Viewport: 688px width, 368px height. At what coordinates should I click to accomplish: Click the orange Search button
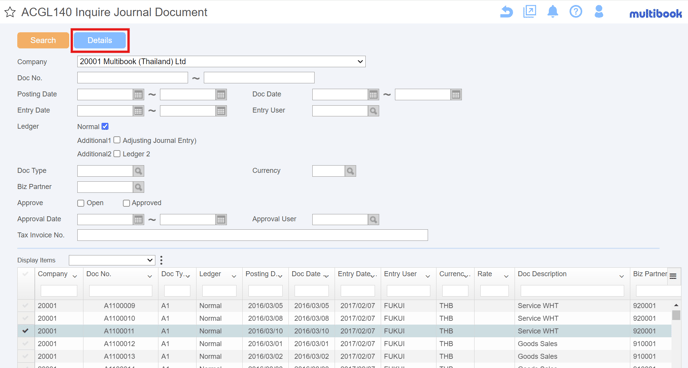pos(43,40)
